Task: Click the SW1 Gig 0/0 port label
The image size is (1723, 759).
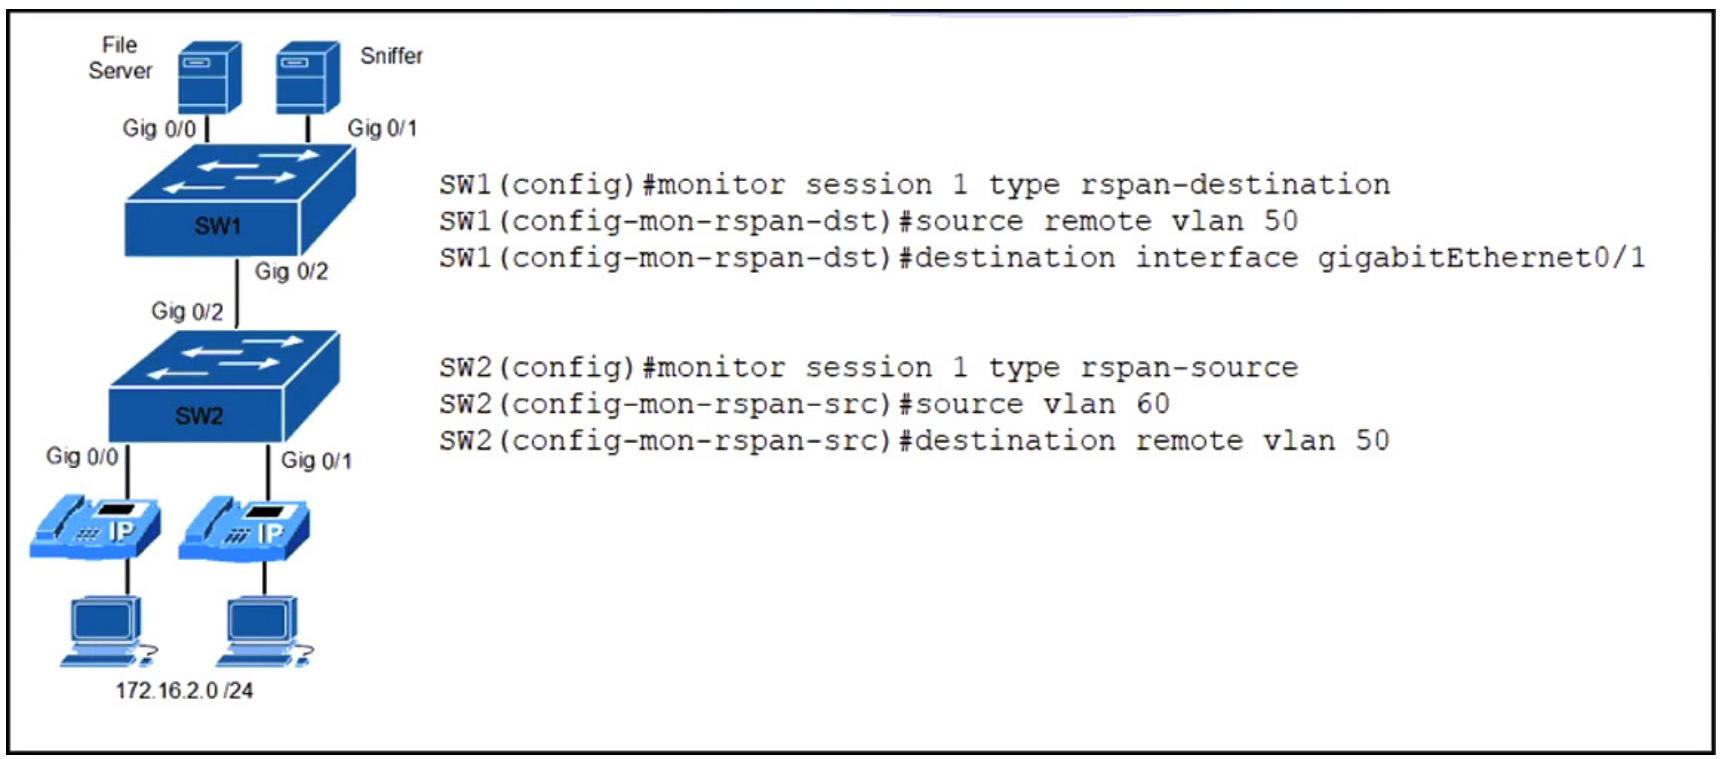Action: click(159, 128)
